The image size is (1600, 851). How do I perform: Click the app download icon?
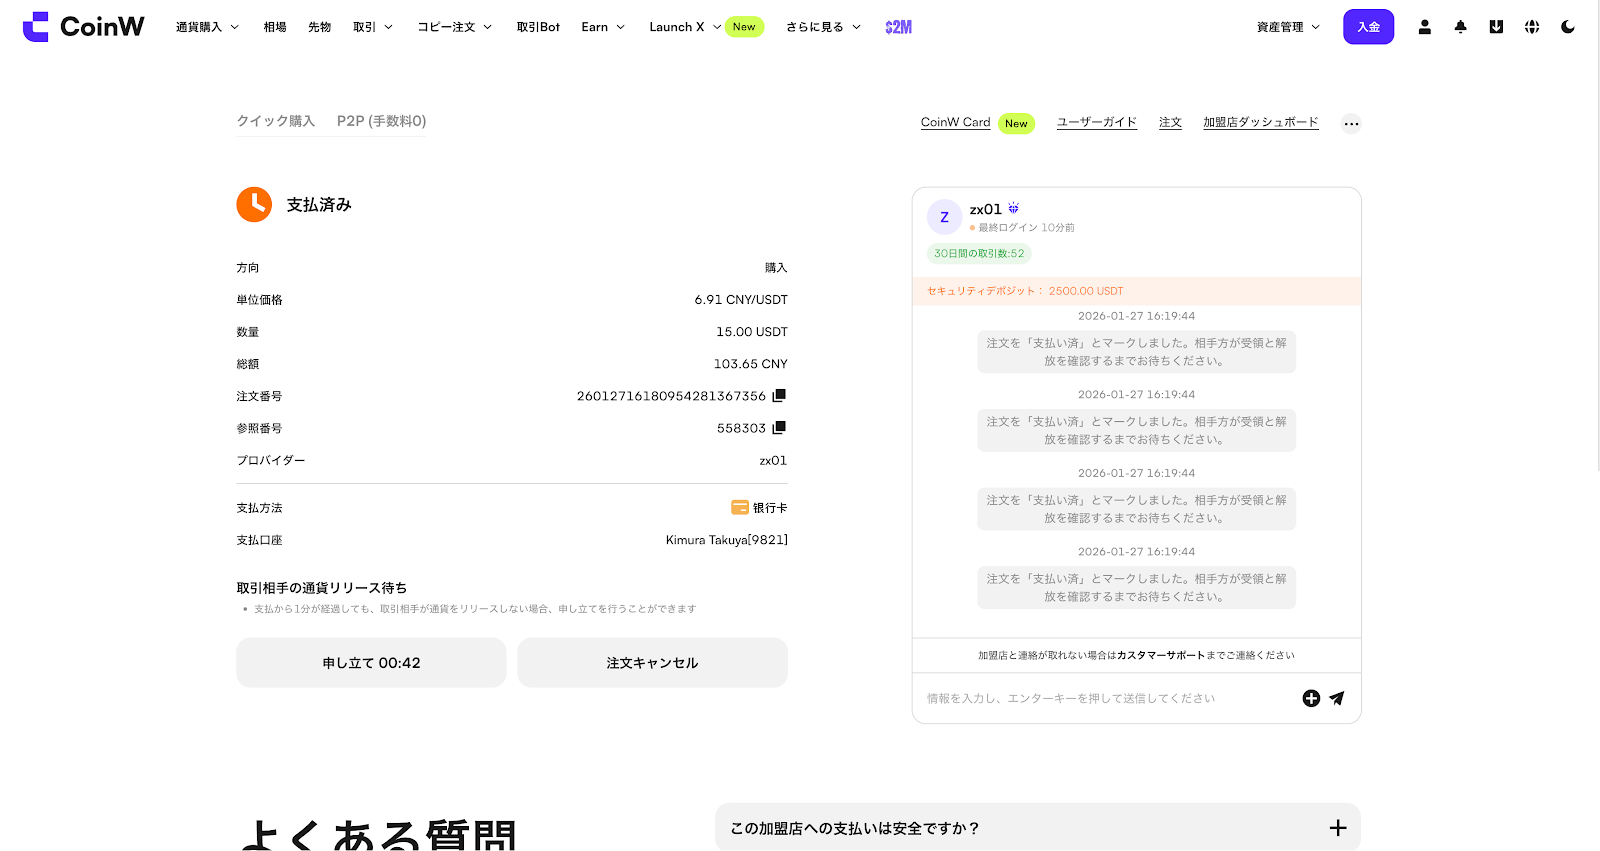[x=1496, y=27]
